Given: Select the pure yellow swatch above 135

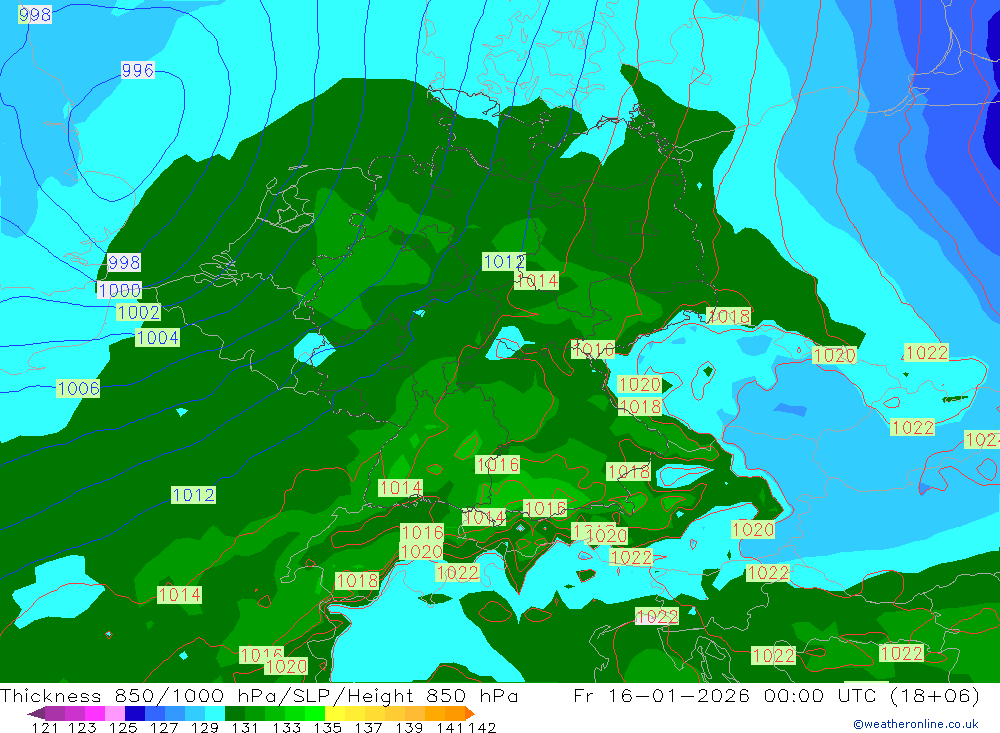Looking at the screenshot, I should (335, 713).
